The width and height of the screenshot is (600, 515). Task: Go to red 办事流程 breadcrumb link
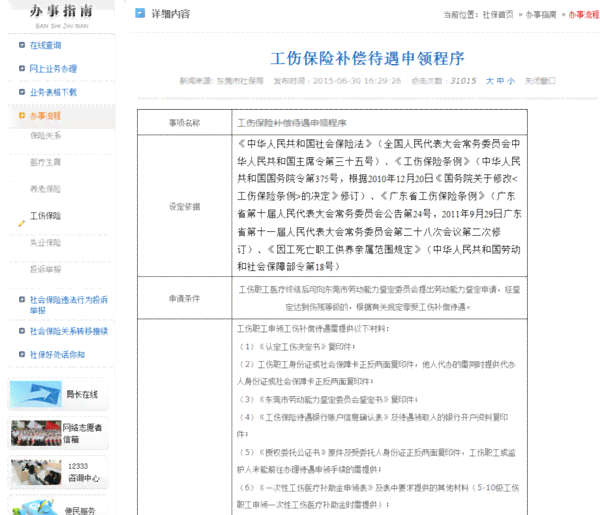(x=584, y=15)
